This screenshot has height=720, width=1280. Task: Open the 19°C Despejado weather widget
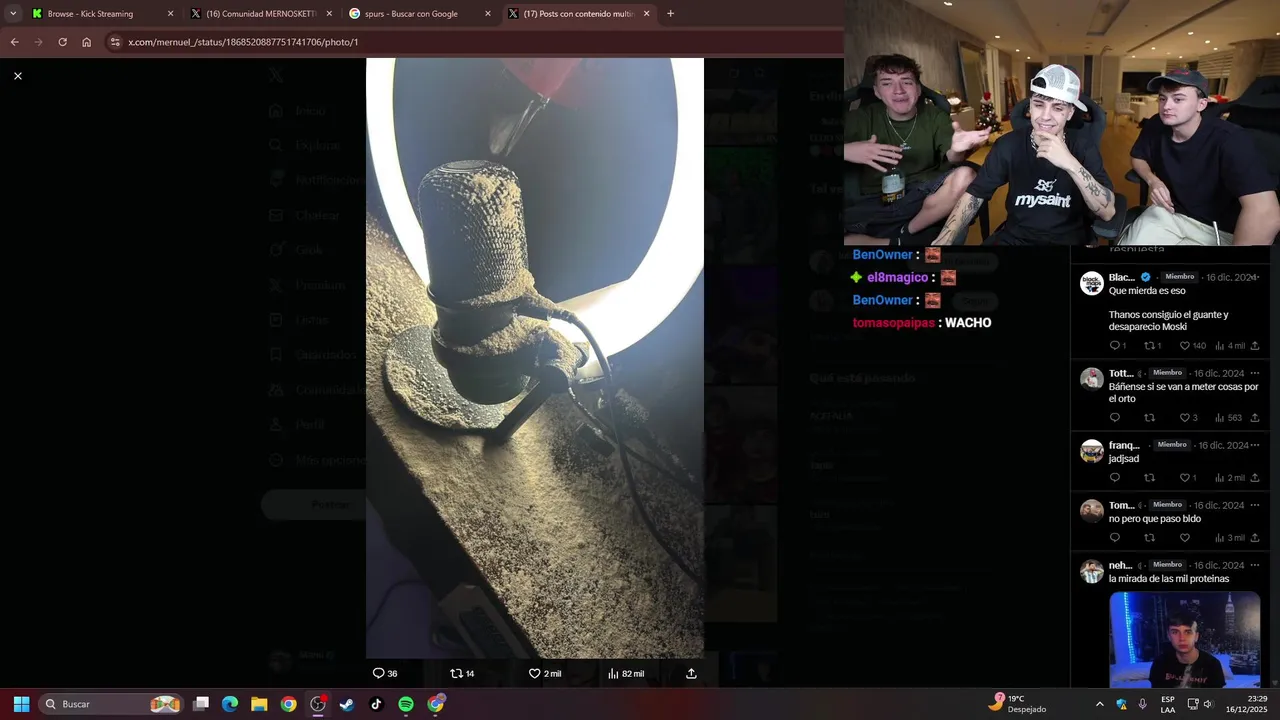[x=1018, y=704]
